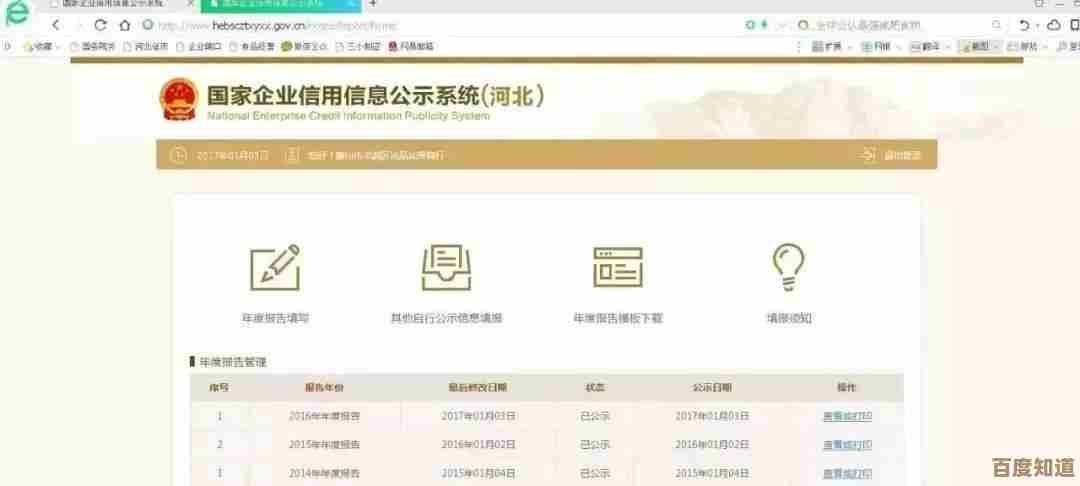
Task: Open the 扩展 extensions toolbar item
Action: [827, 47]
